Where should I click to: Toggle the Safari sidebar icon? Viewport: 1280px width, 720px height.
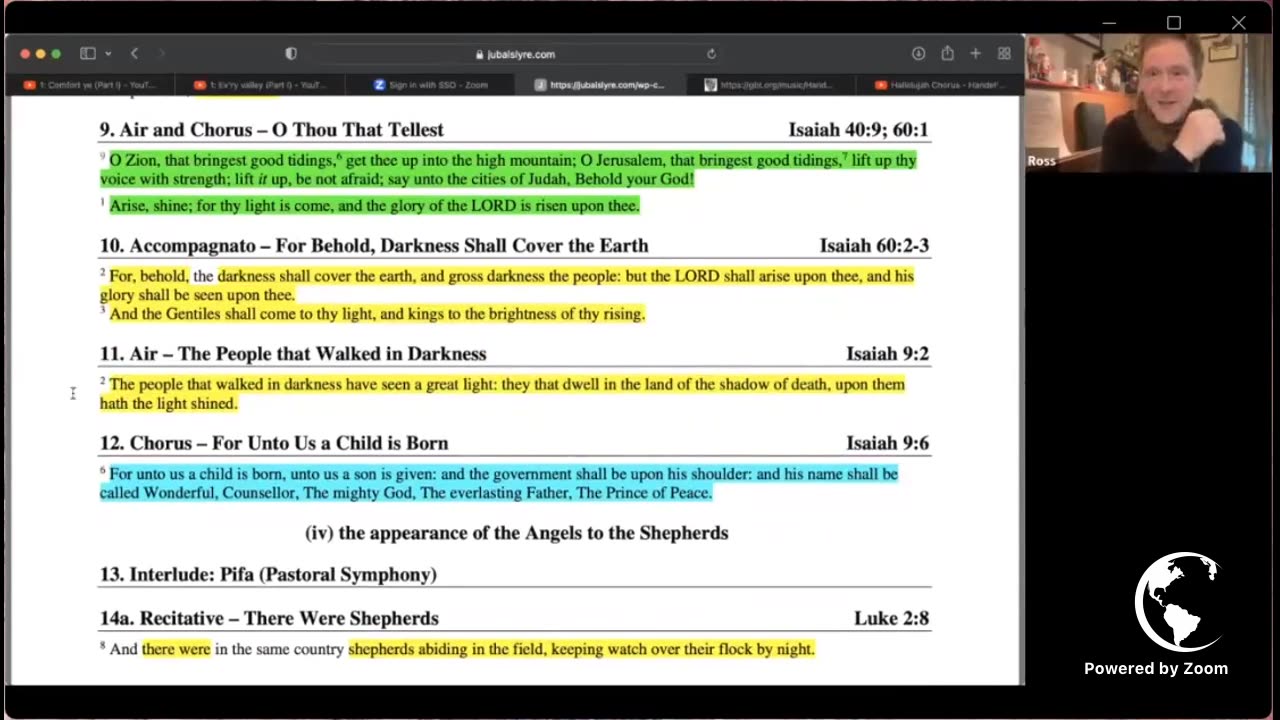87,54
